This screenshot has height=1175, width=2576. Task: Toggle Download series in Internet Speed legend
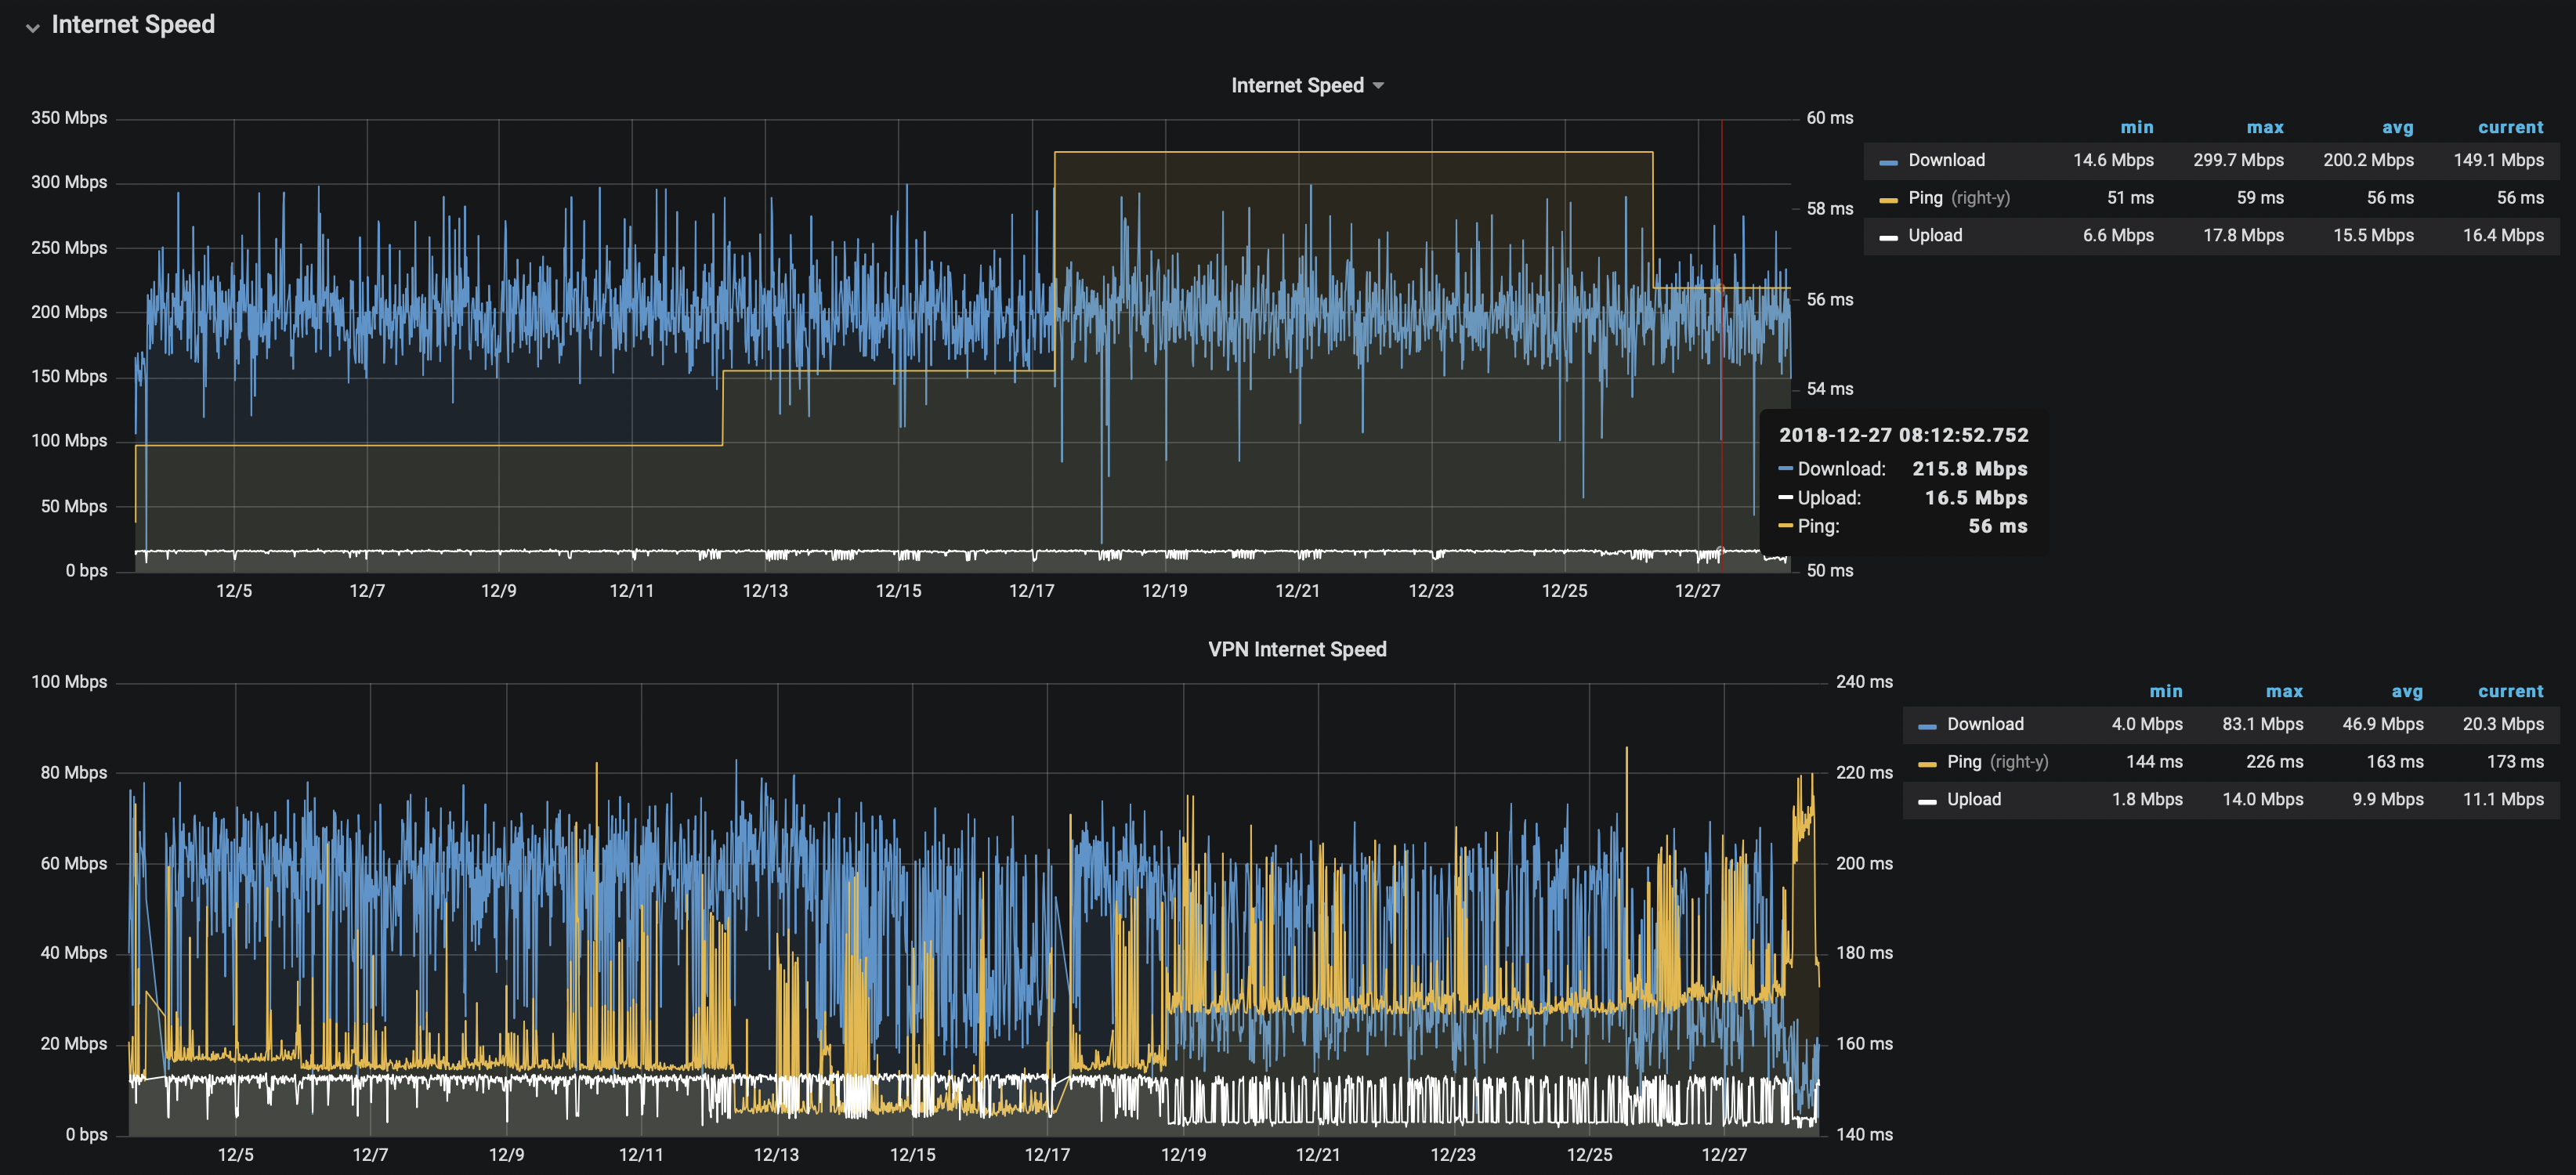(1946, 160)
